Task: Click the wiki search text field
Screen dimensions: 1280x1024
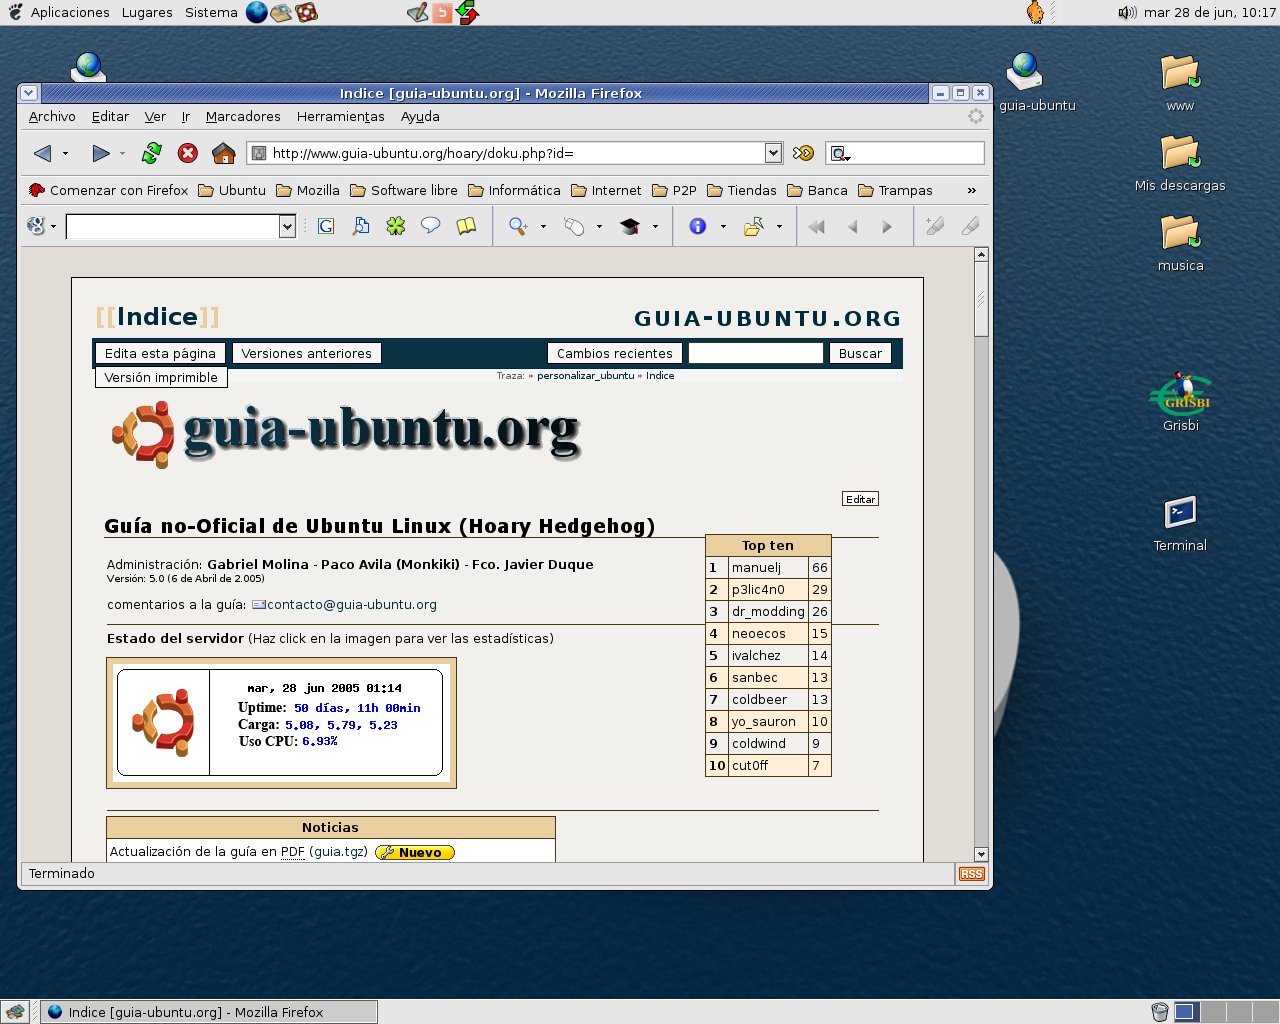Action: [755, 353]
